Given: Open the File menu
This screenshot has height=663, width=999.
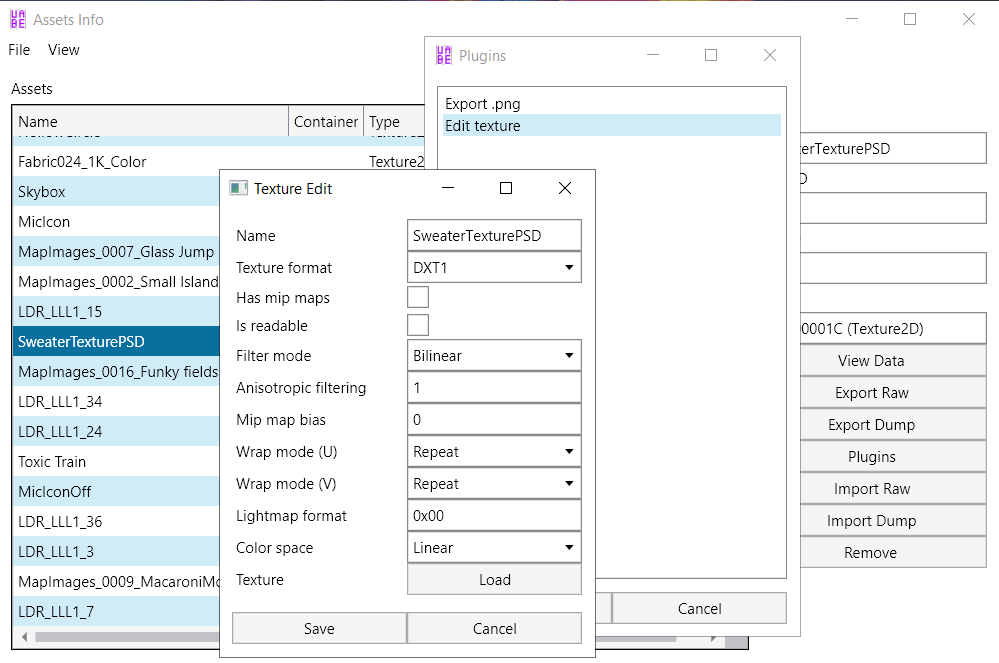Looking at the screenshot, I should point(19,50).
